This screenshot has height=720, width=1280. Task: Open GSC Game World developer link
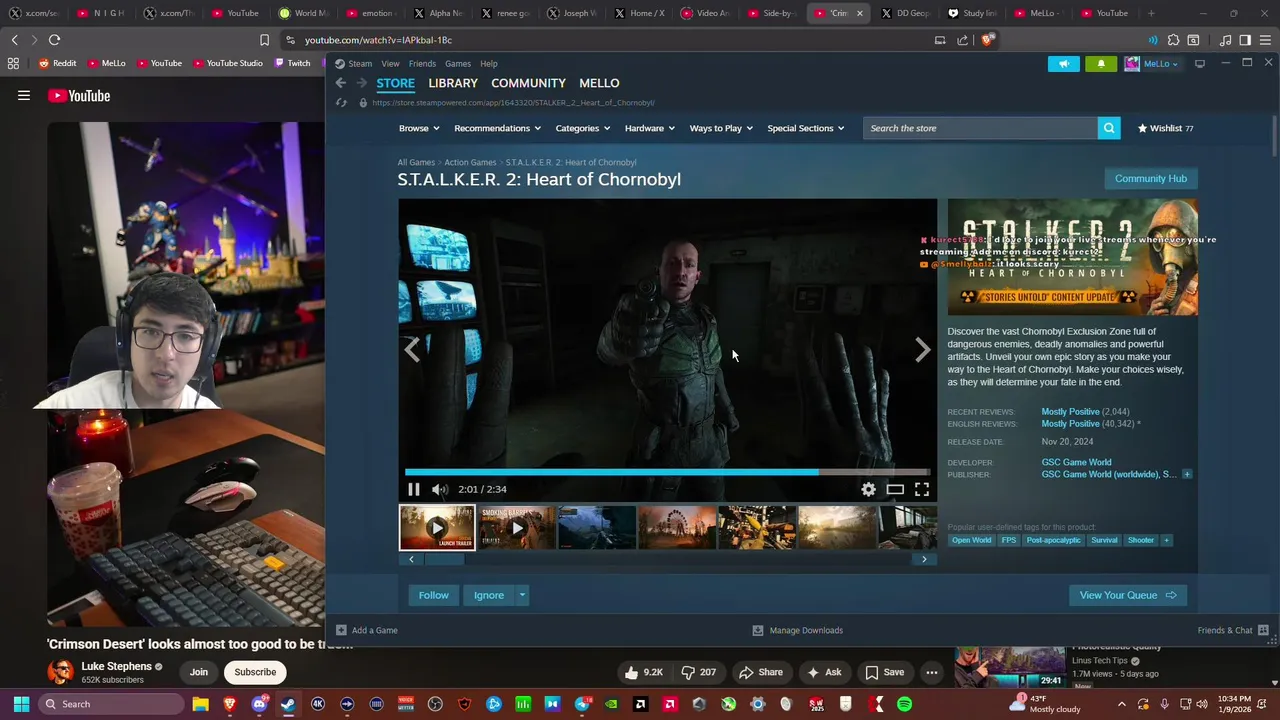[1076, 462]
